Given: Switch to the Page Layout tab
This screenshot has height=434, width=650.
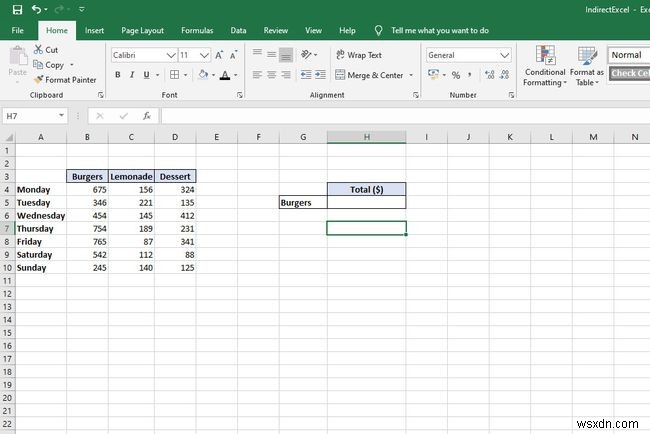Looking at the screenshot, I should point(142,30).
